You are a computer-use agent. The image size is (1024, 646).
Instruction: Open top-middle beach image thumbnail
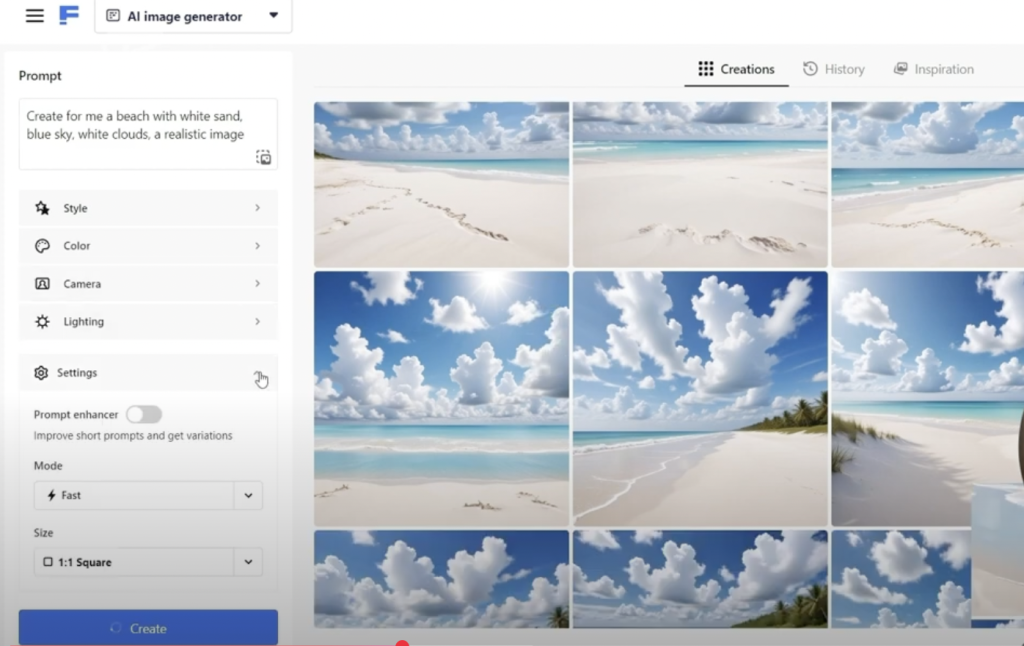pyautogui.click(x=700, y=184)
